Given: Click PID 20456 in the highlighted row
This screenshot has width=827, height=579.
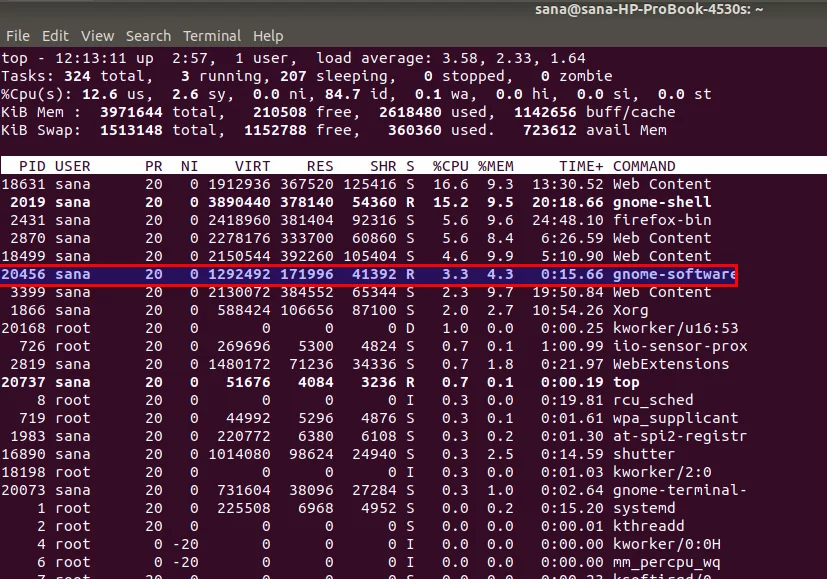Looking at the screenshot, I should pyautogui.click(x=23, y=274).
